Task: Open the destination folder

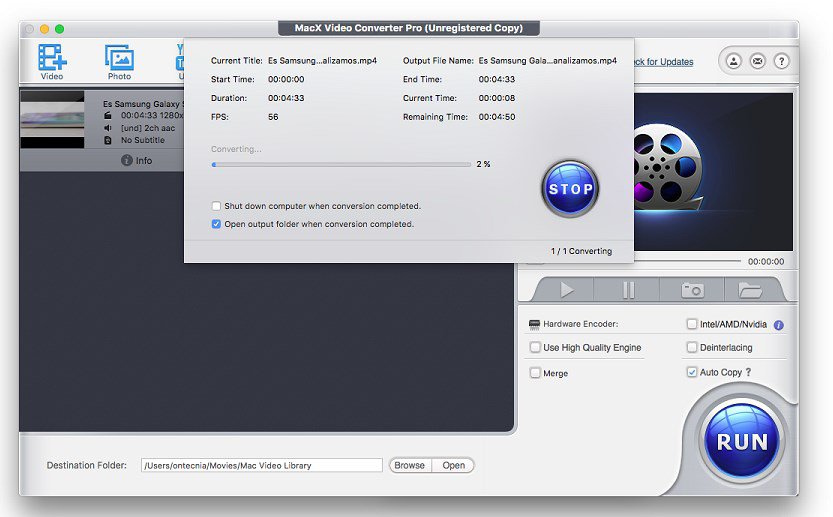Action: click(453, 465)
